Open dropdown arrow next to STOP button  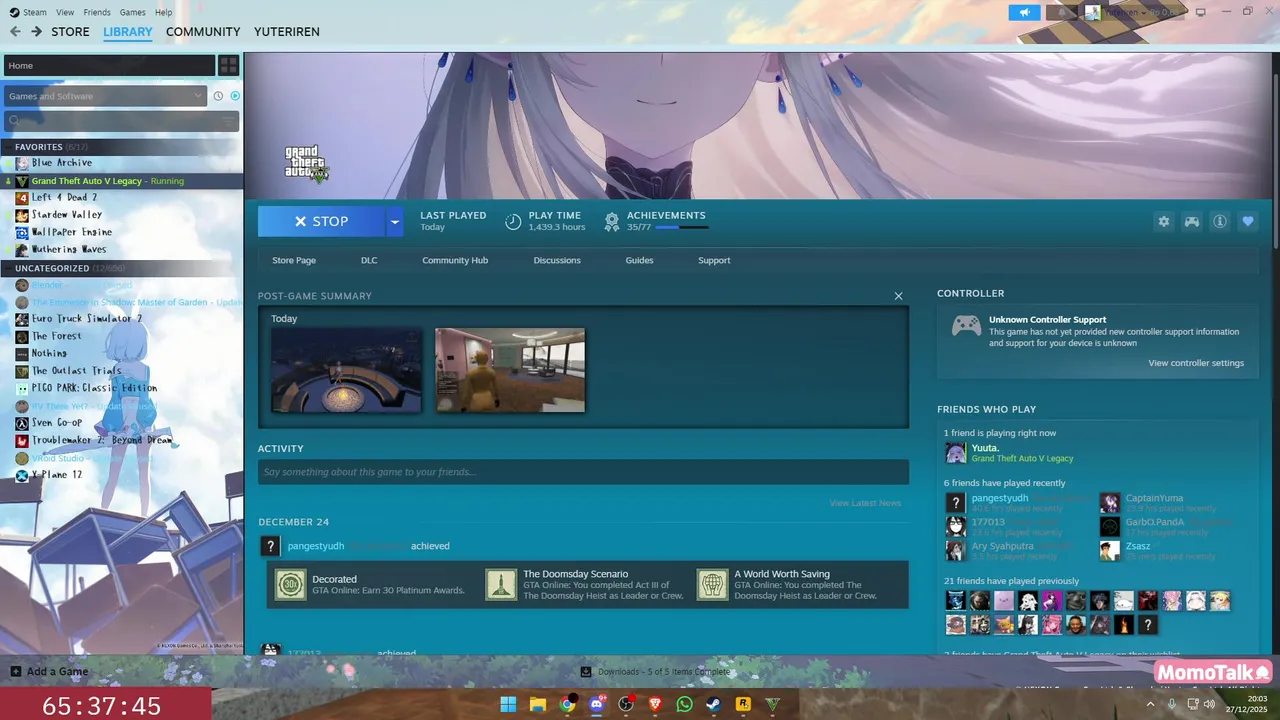pyautogui.click(x=394, y=222)
